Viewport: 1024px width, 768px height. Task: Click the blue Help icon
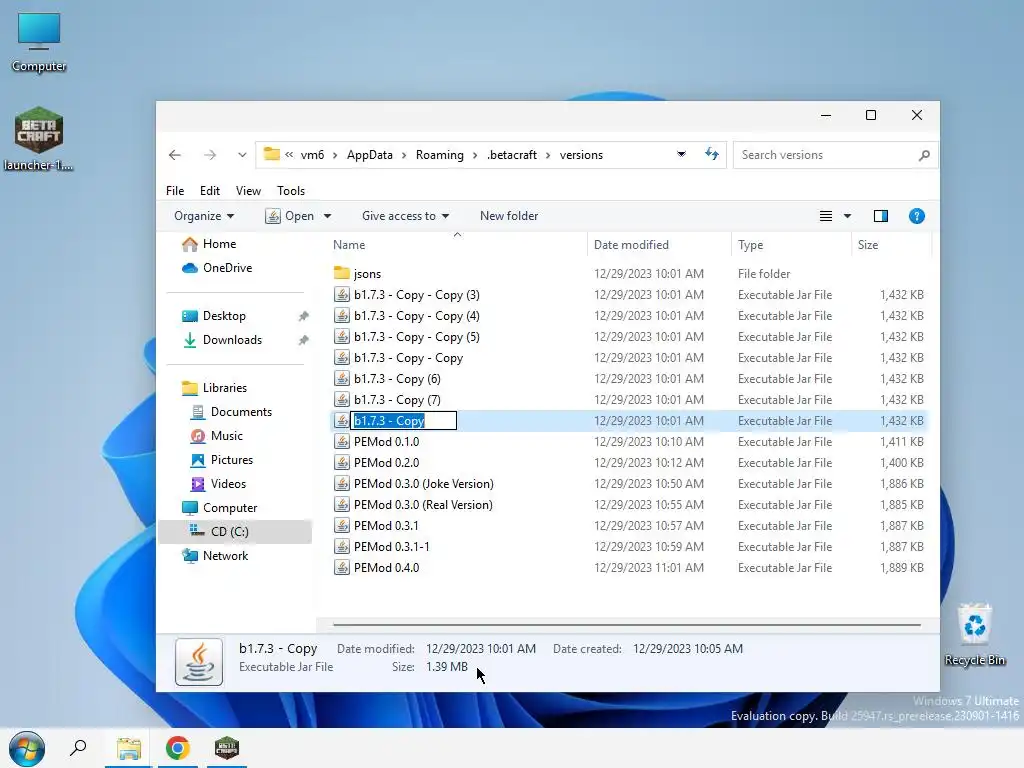tap(916, 216)
